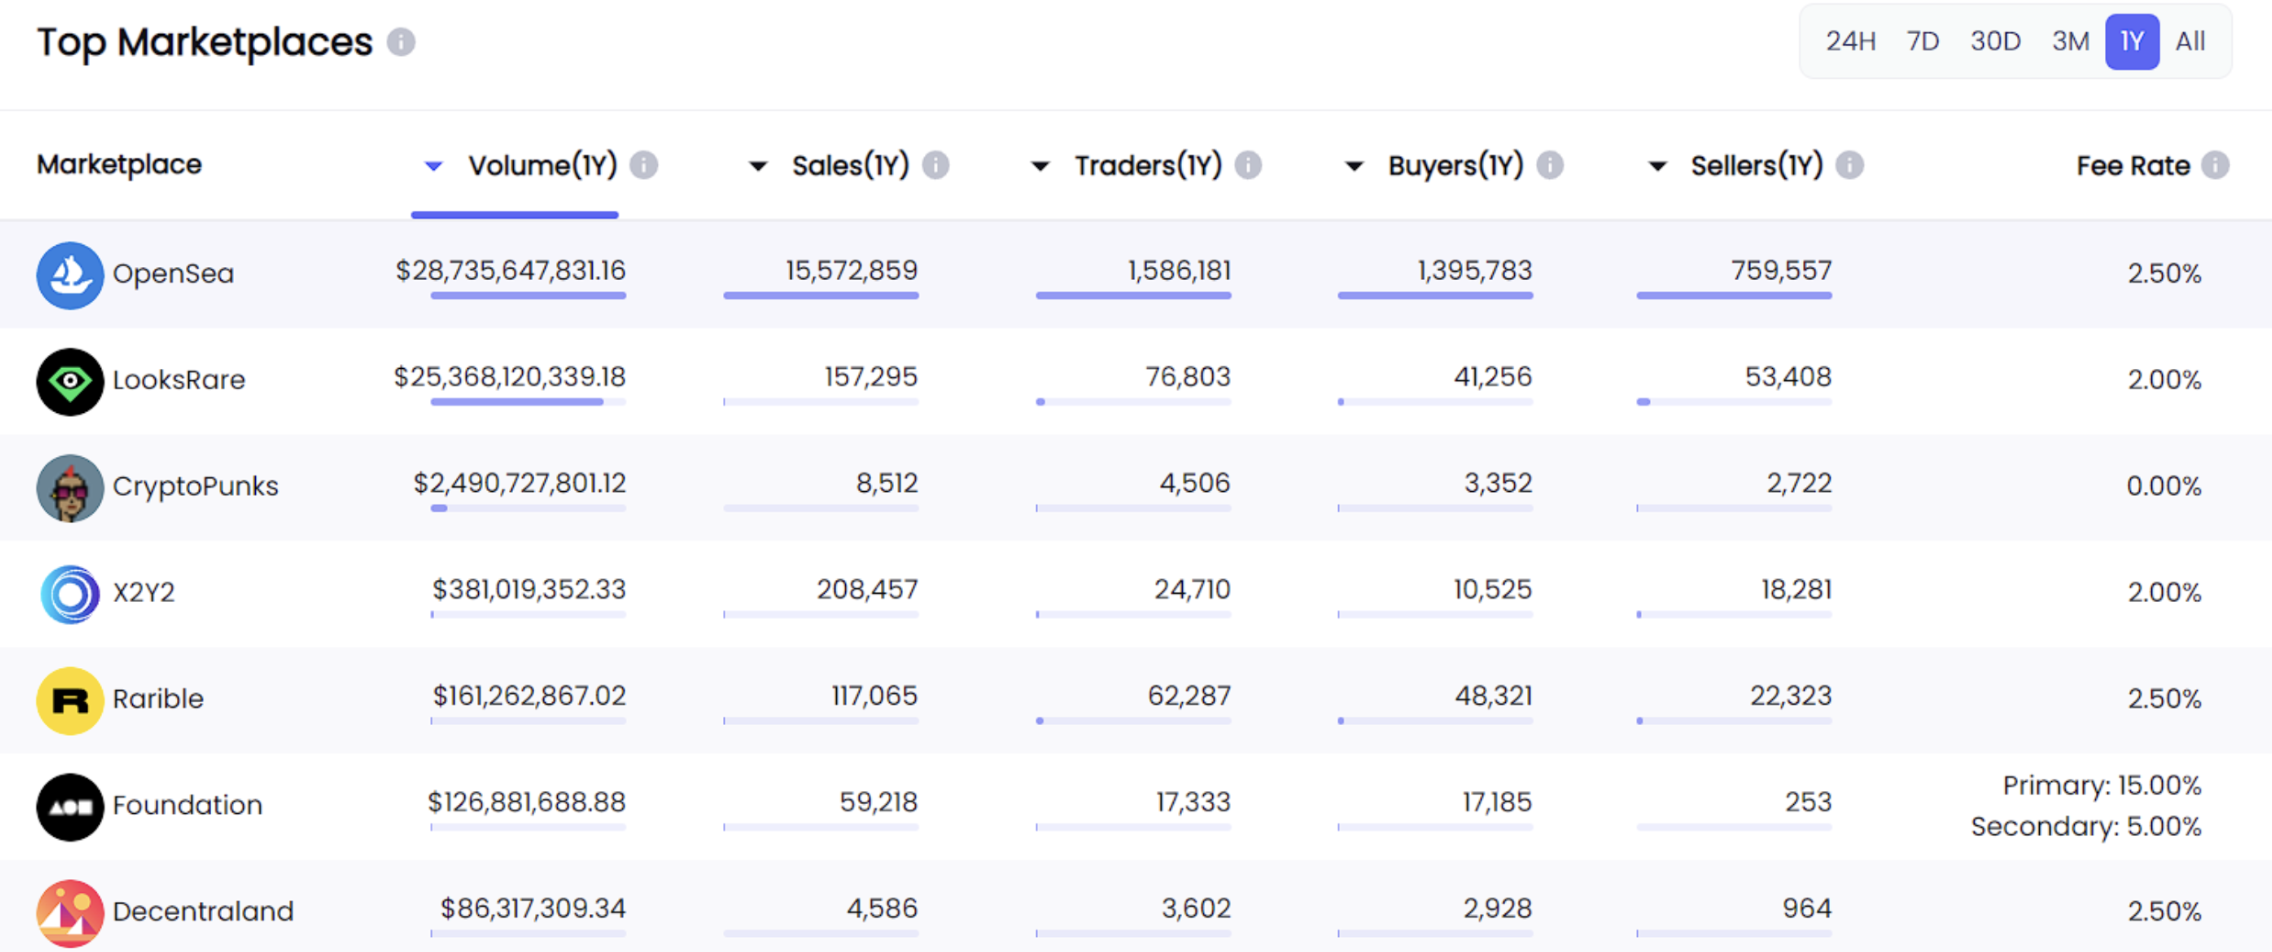Click the Buyers(1Y) column header
This screenshot has width=2272, height=952.
[1456, 165]
